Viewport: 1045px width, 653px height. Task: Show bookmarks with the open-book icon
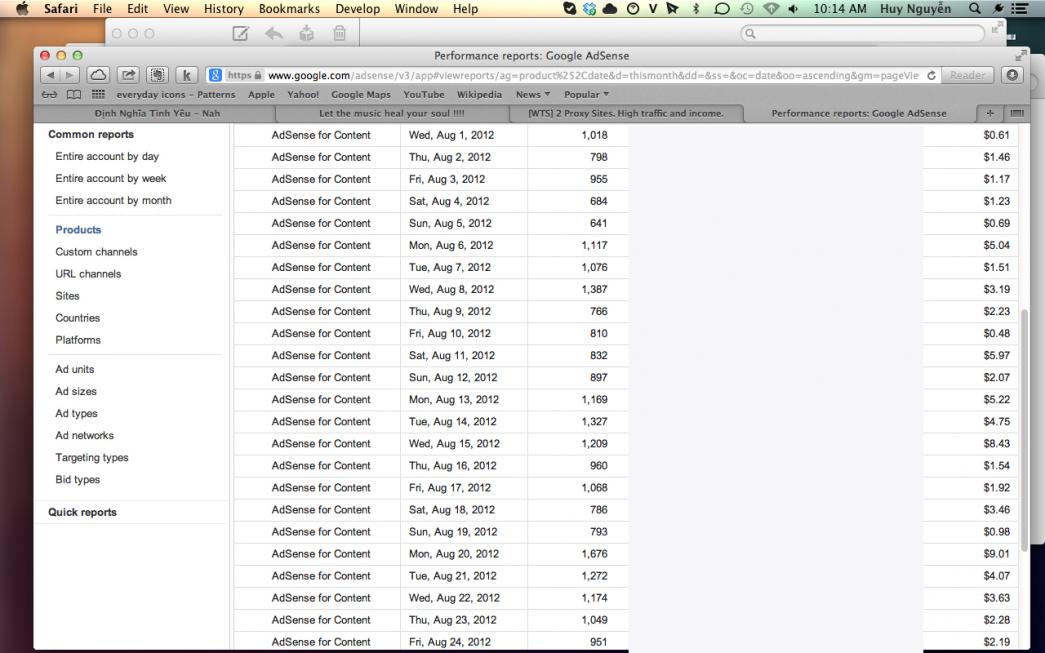pos(73,94)
